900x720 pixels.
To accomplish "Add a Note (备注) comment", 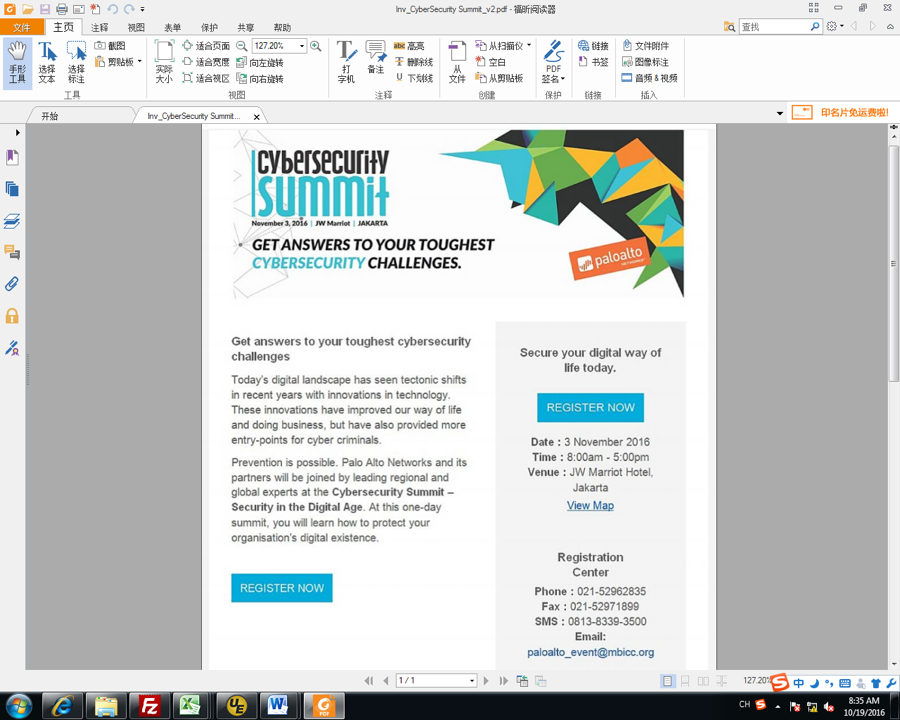I will 376,57.
